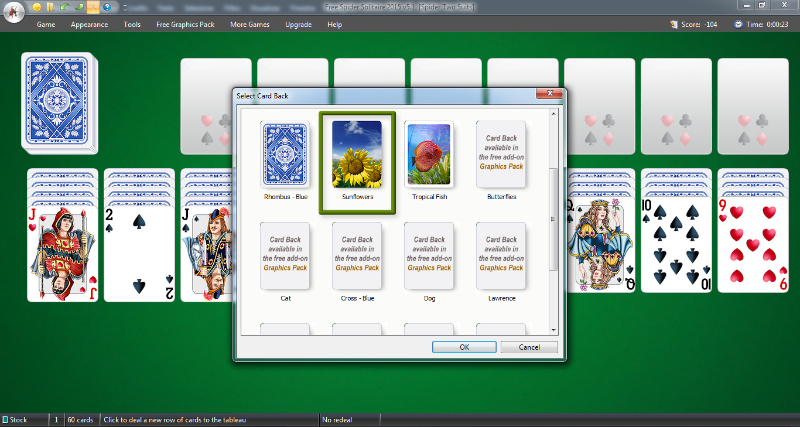Cancel the Select Card Back dialog

(527, 347)
